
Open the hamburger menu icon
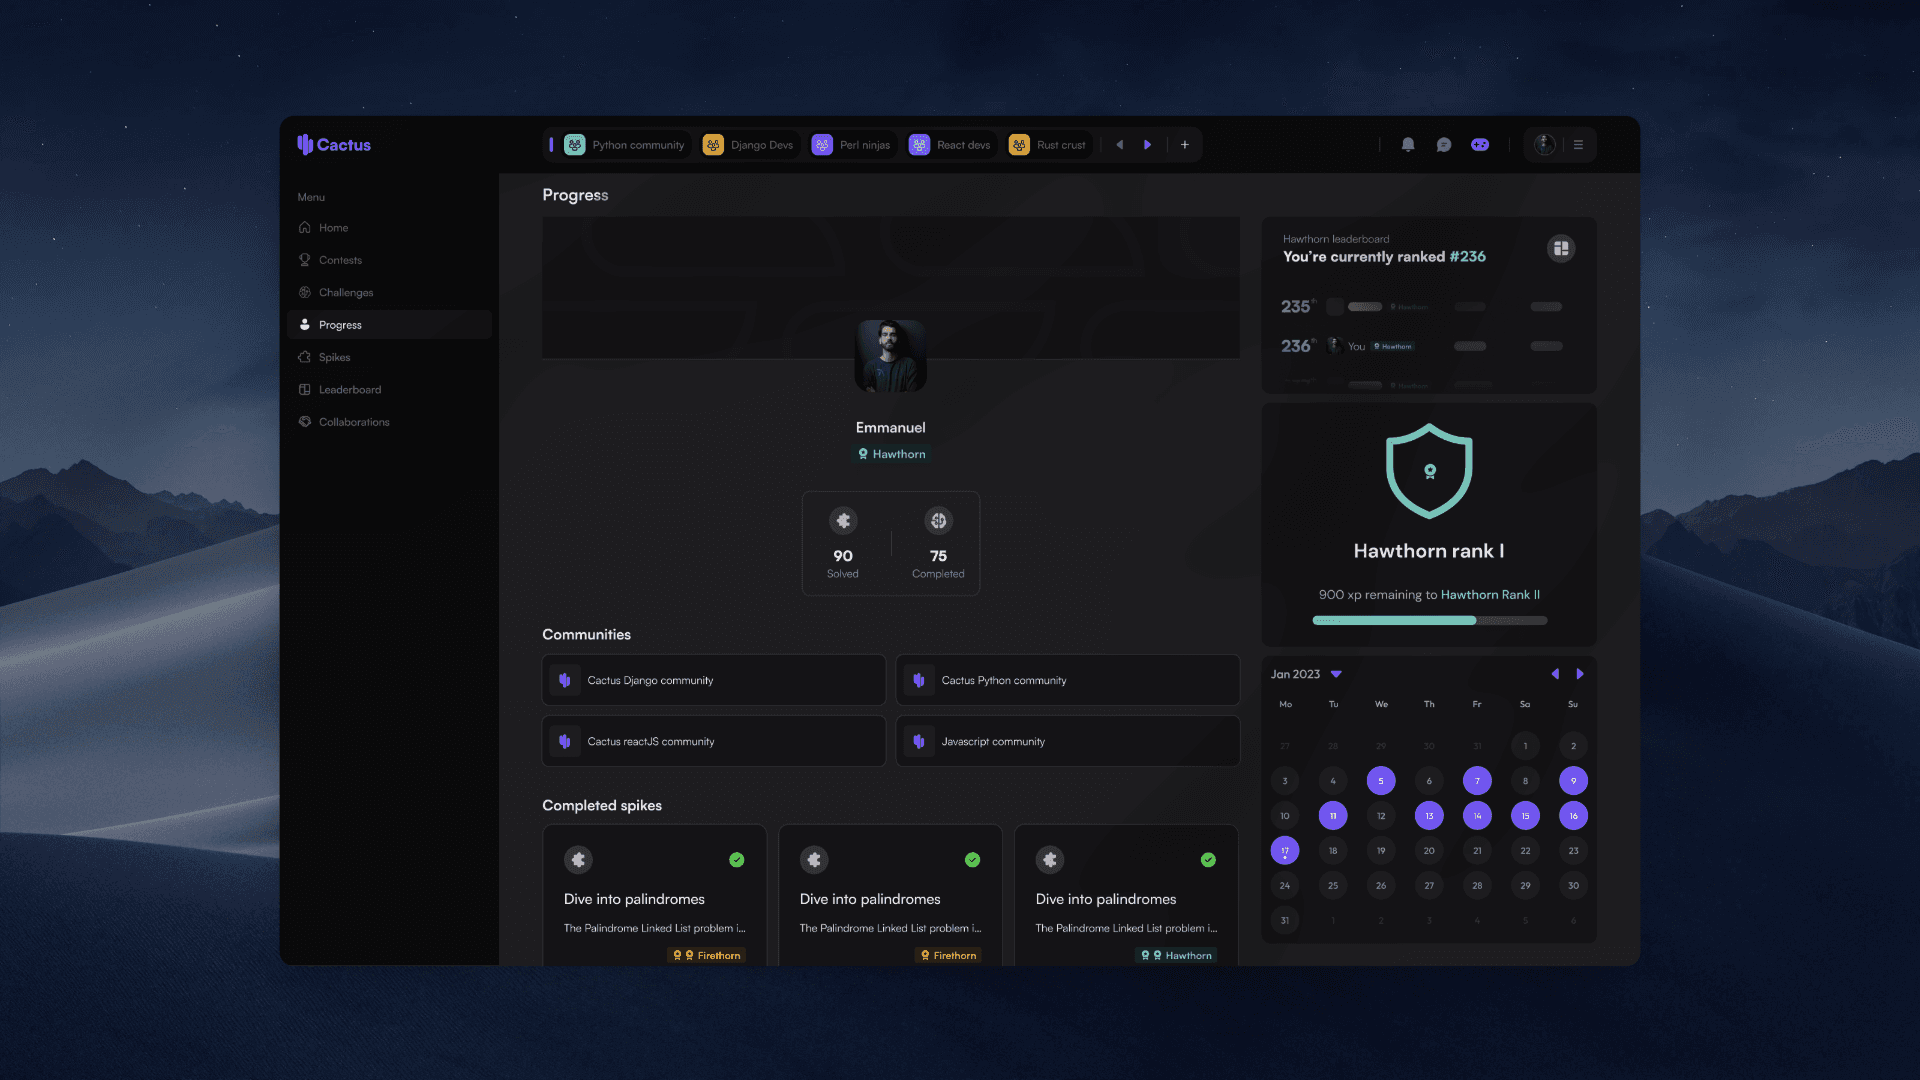pyautogui.click(x=1578, y=145)
